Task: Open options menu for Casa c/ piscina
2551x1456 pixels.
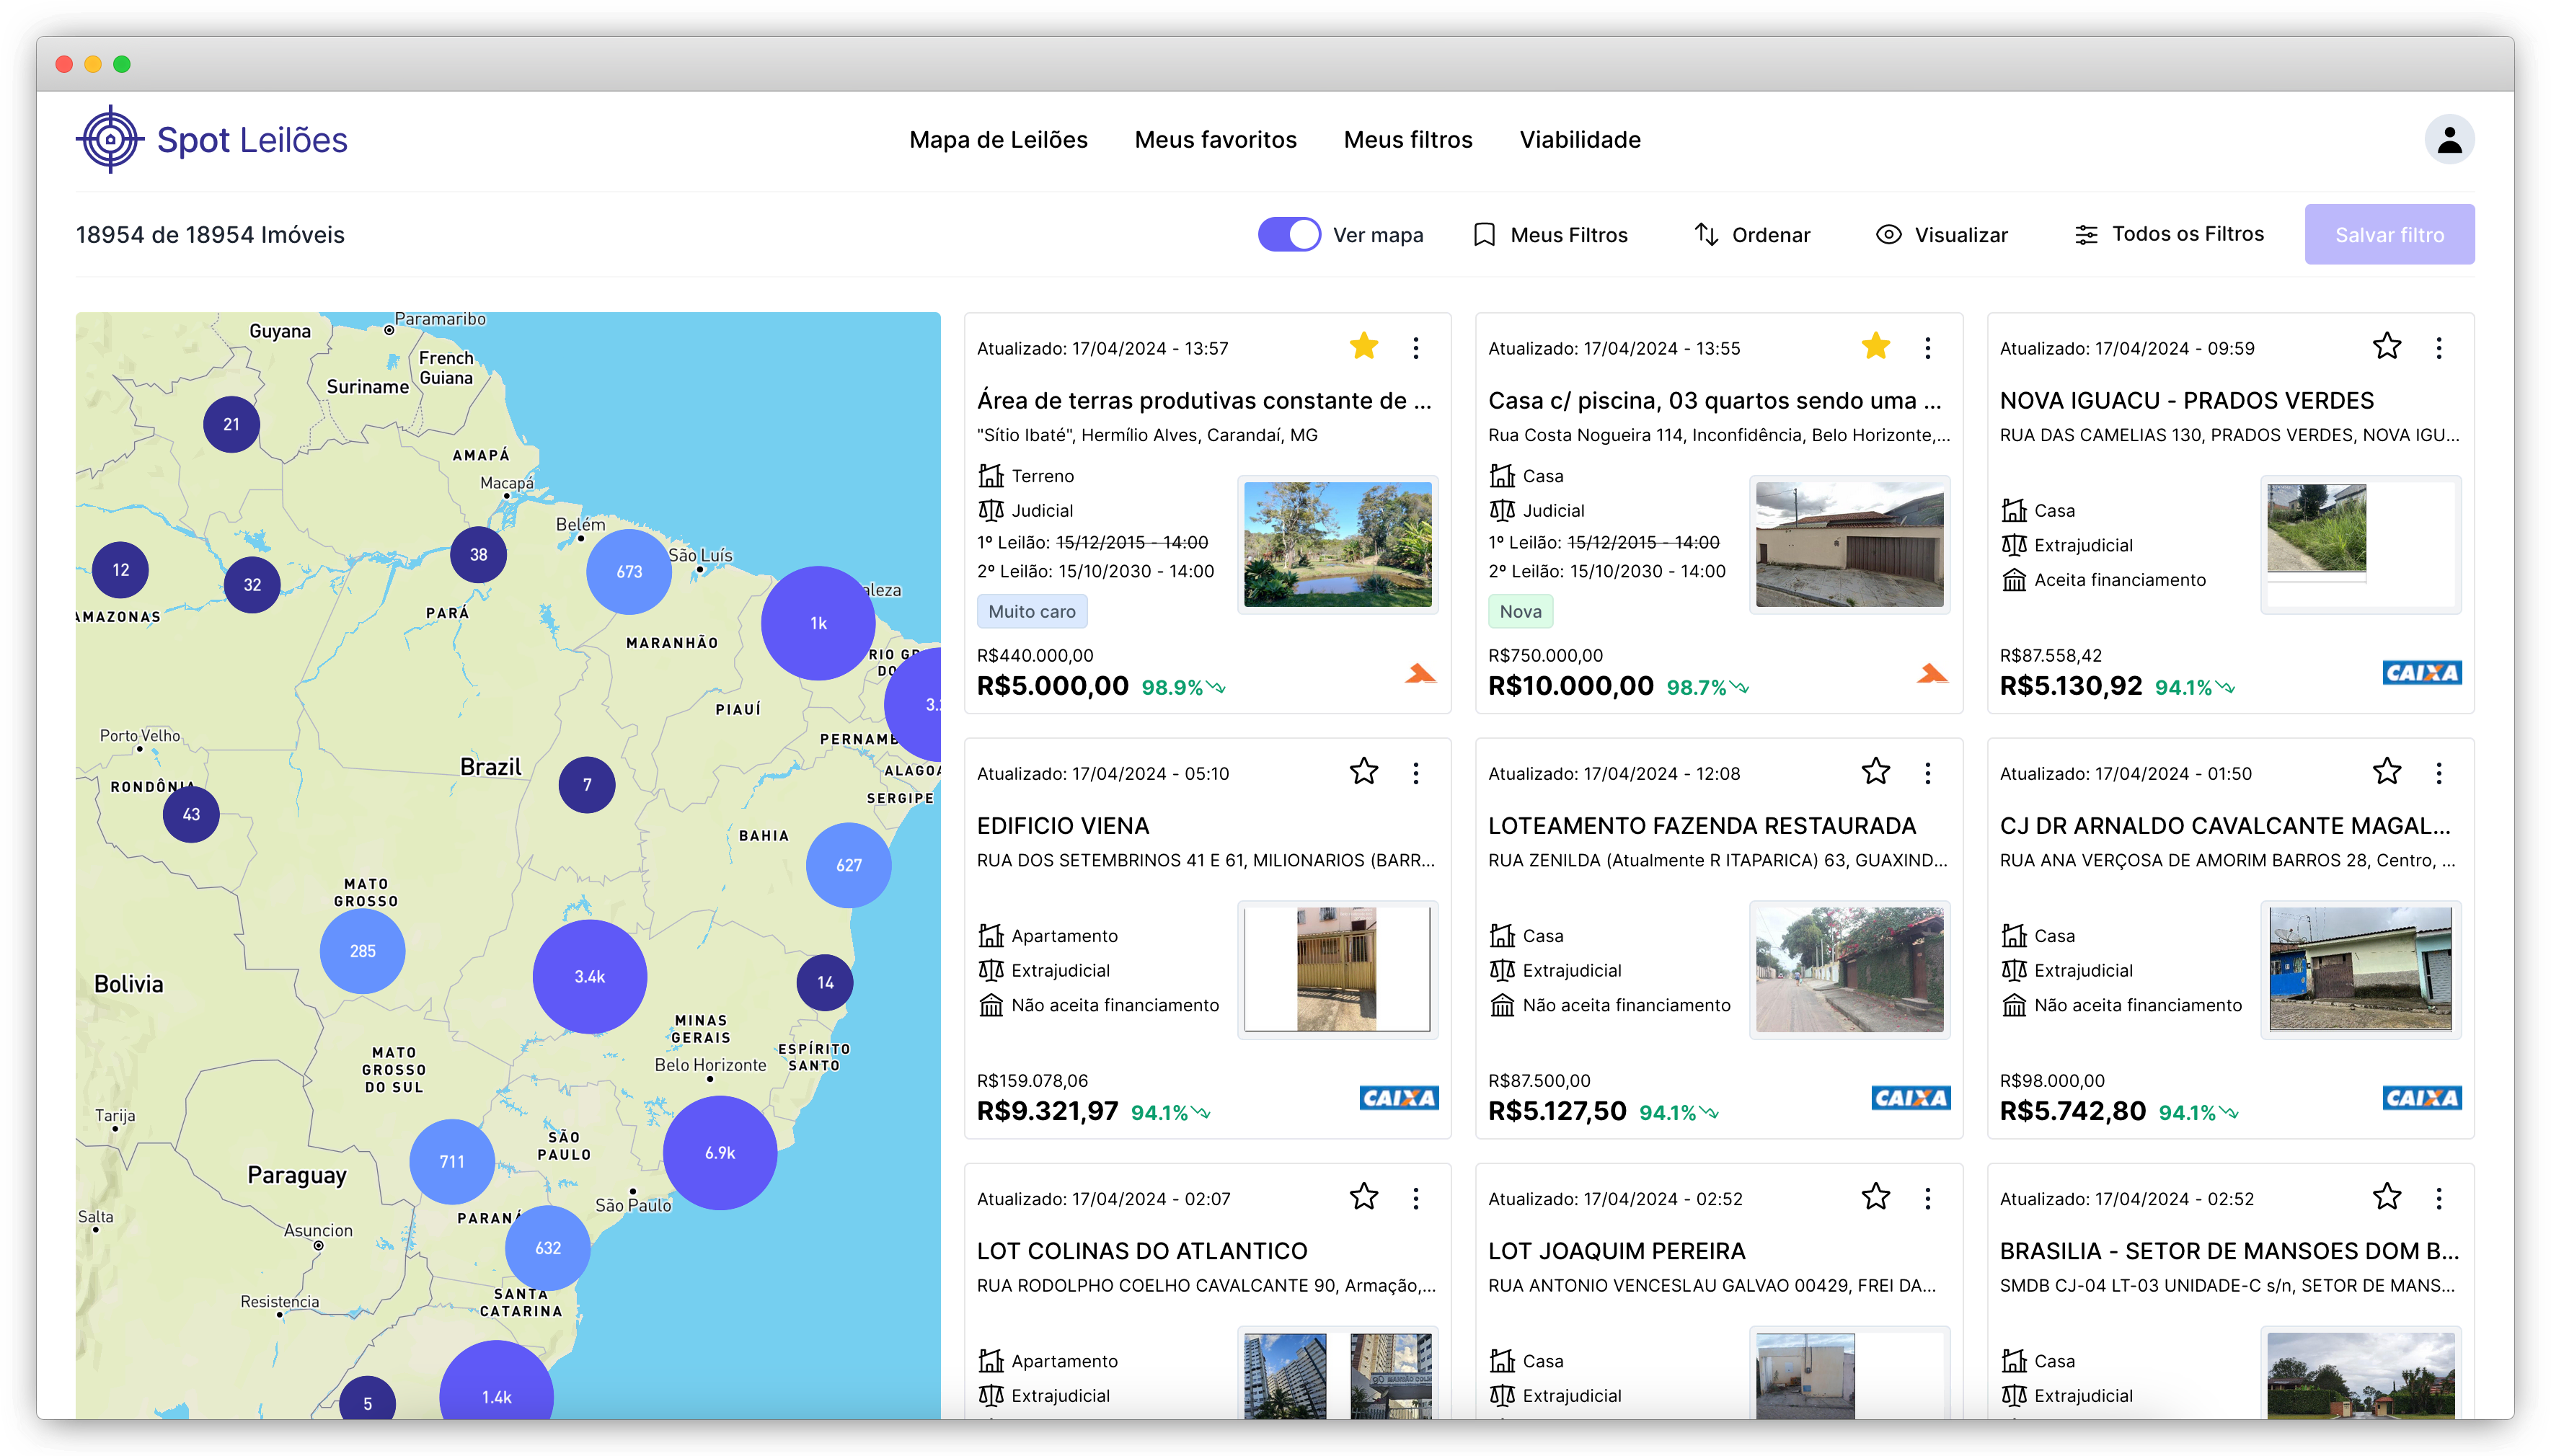Action: (x=1927, y=347)
